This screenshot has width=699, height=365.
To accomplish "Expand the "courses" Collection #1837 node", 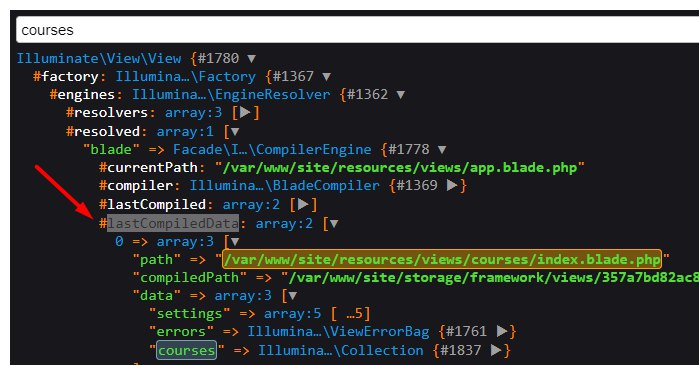I will point(496,350).
